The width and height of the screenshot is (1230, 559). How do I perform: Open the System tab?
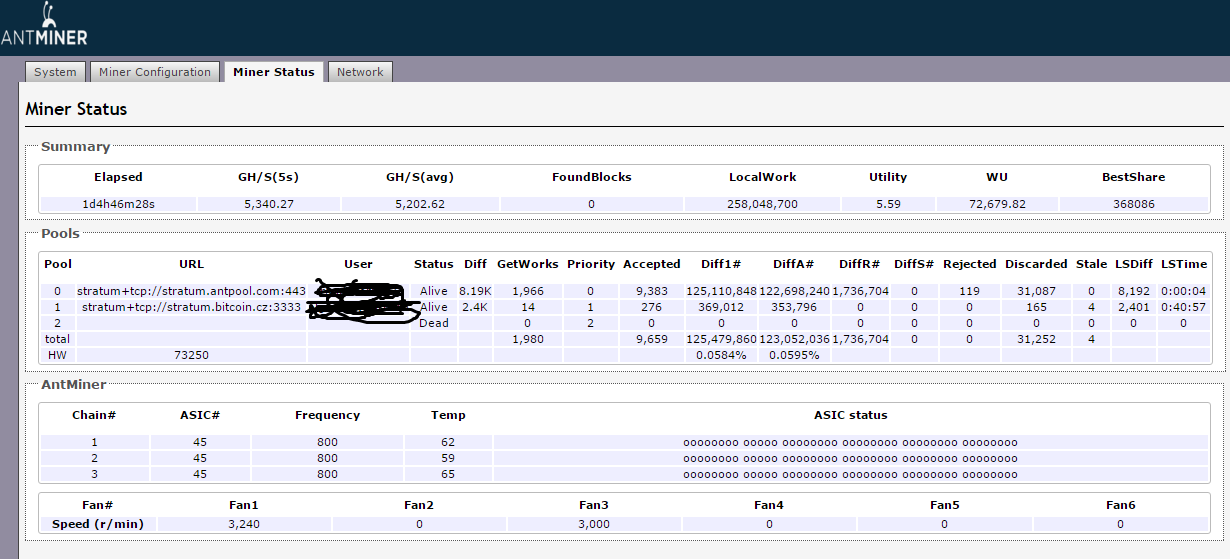click(55, 72)
